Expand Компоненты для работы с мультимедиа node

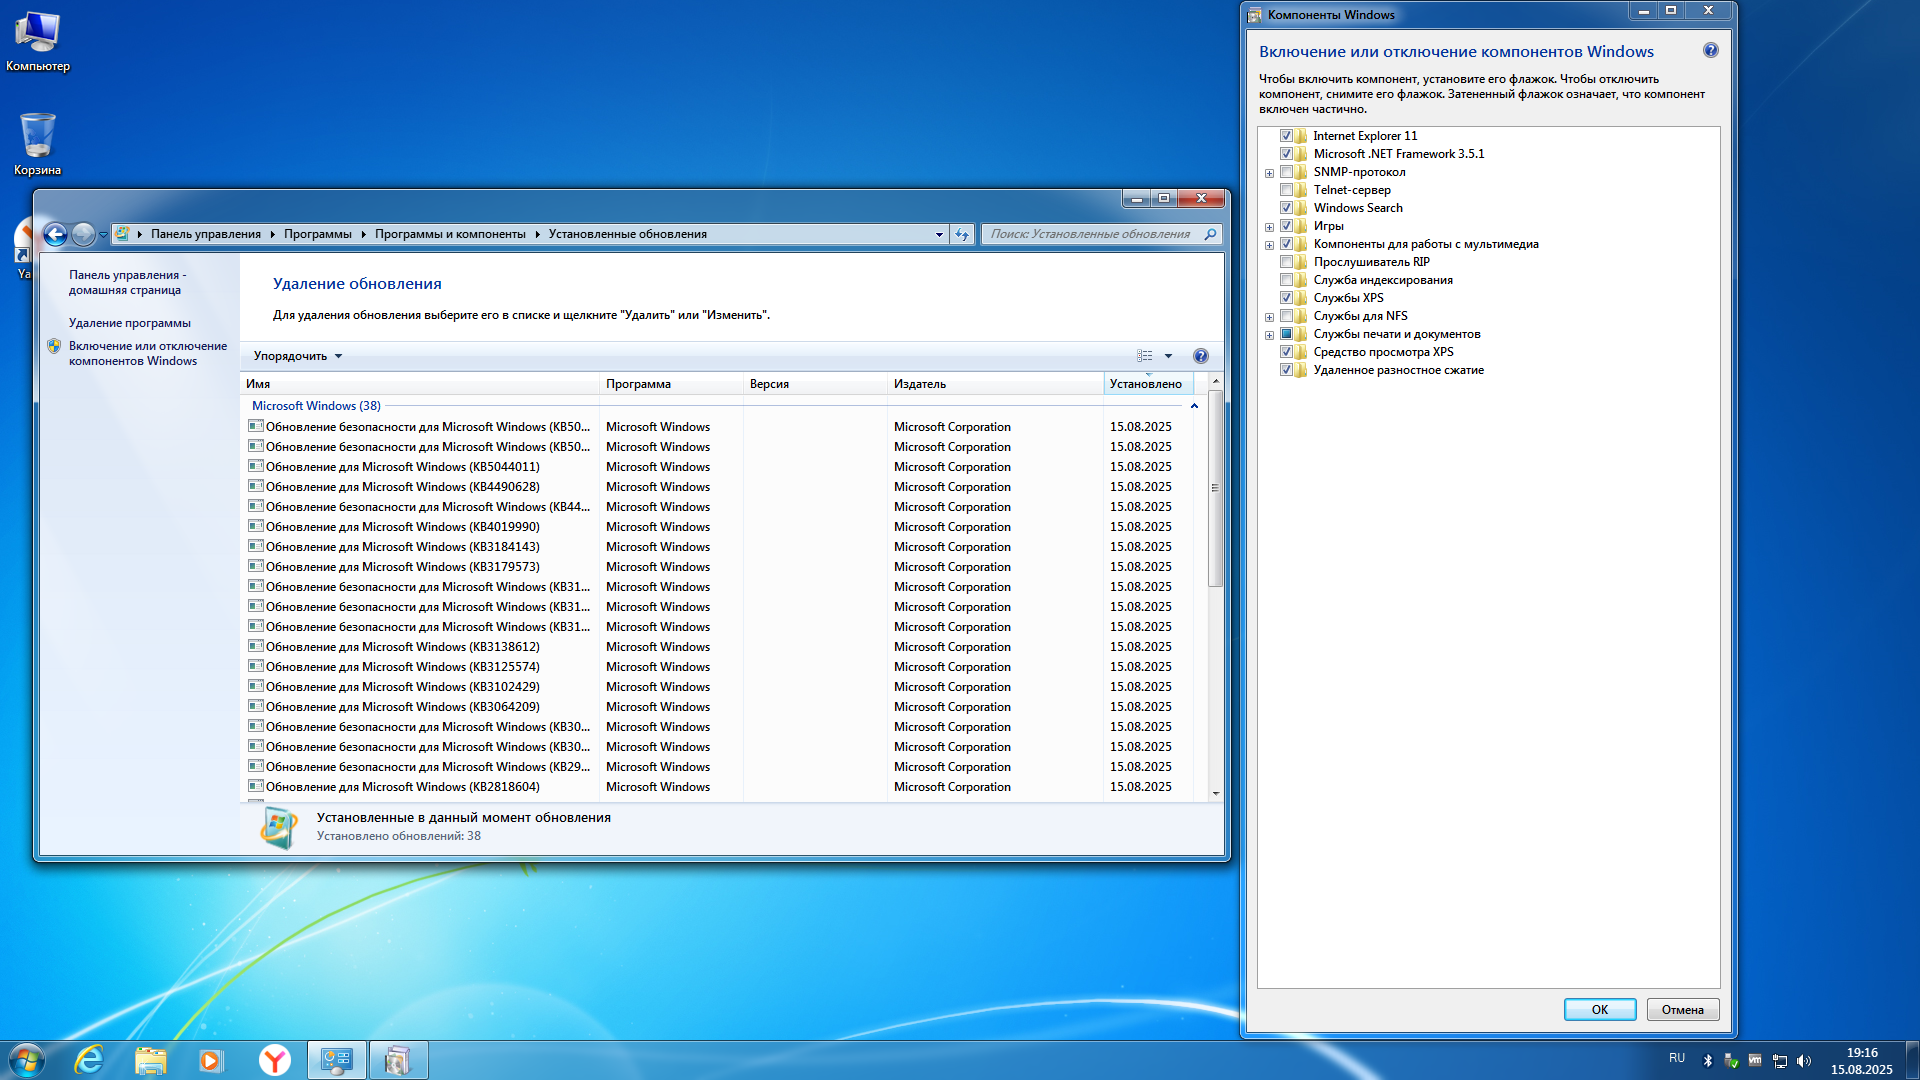(1269, 245)
